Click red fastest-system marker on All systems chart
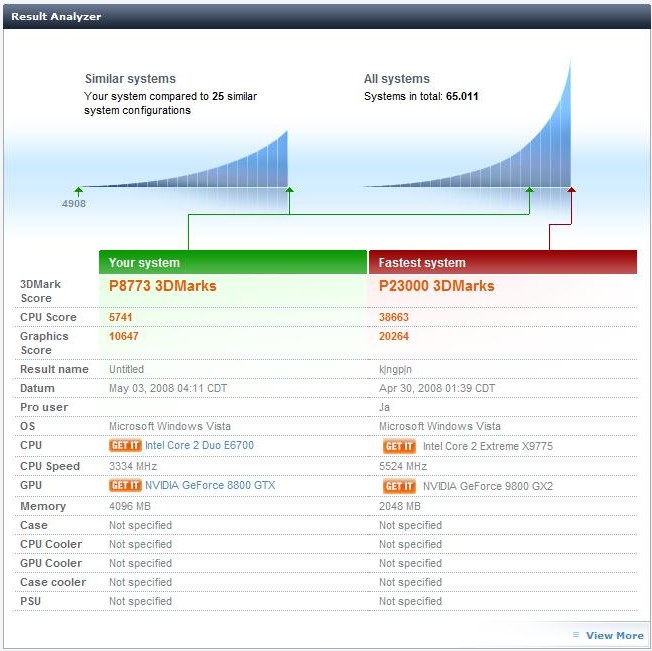This screenshot has width=652, height=651. click(571, 190)
